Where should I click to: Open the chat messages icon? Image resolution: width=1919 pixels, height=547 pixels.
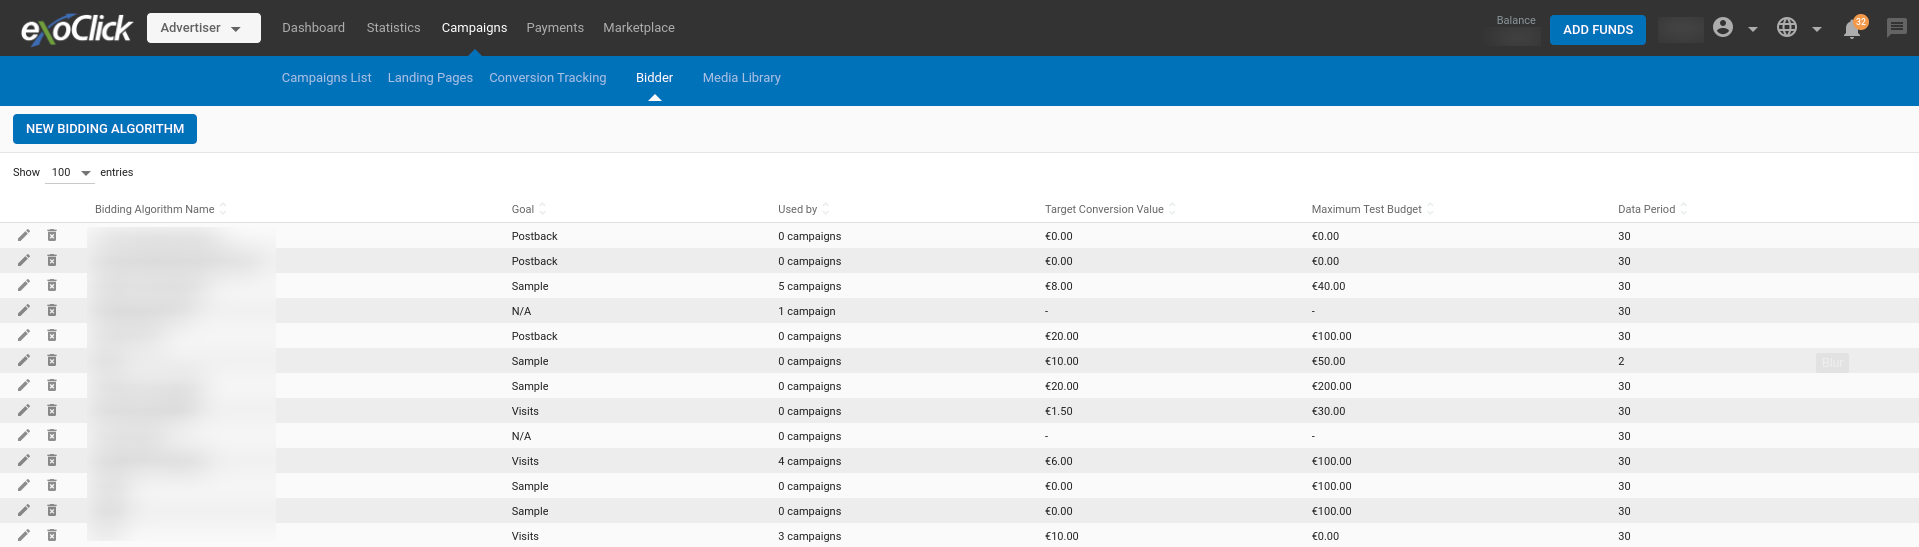tap(1896, 28)
